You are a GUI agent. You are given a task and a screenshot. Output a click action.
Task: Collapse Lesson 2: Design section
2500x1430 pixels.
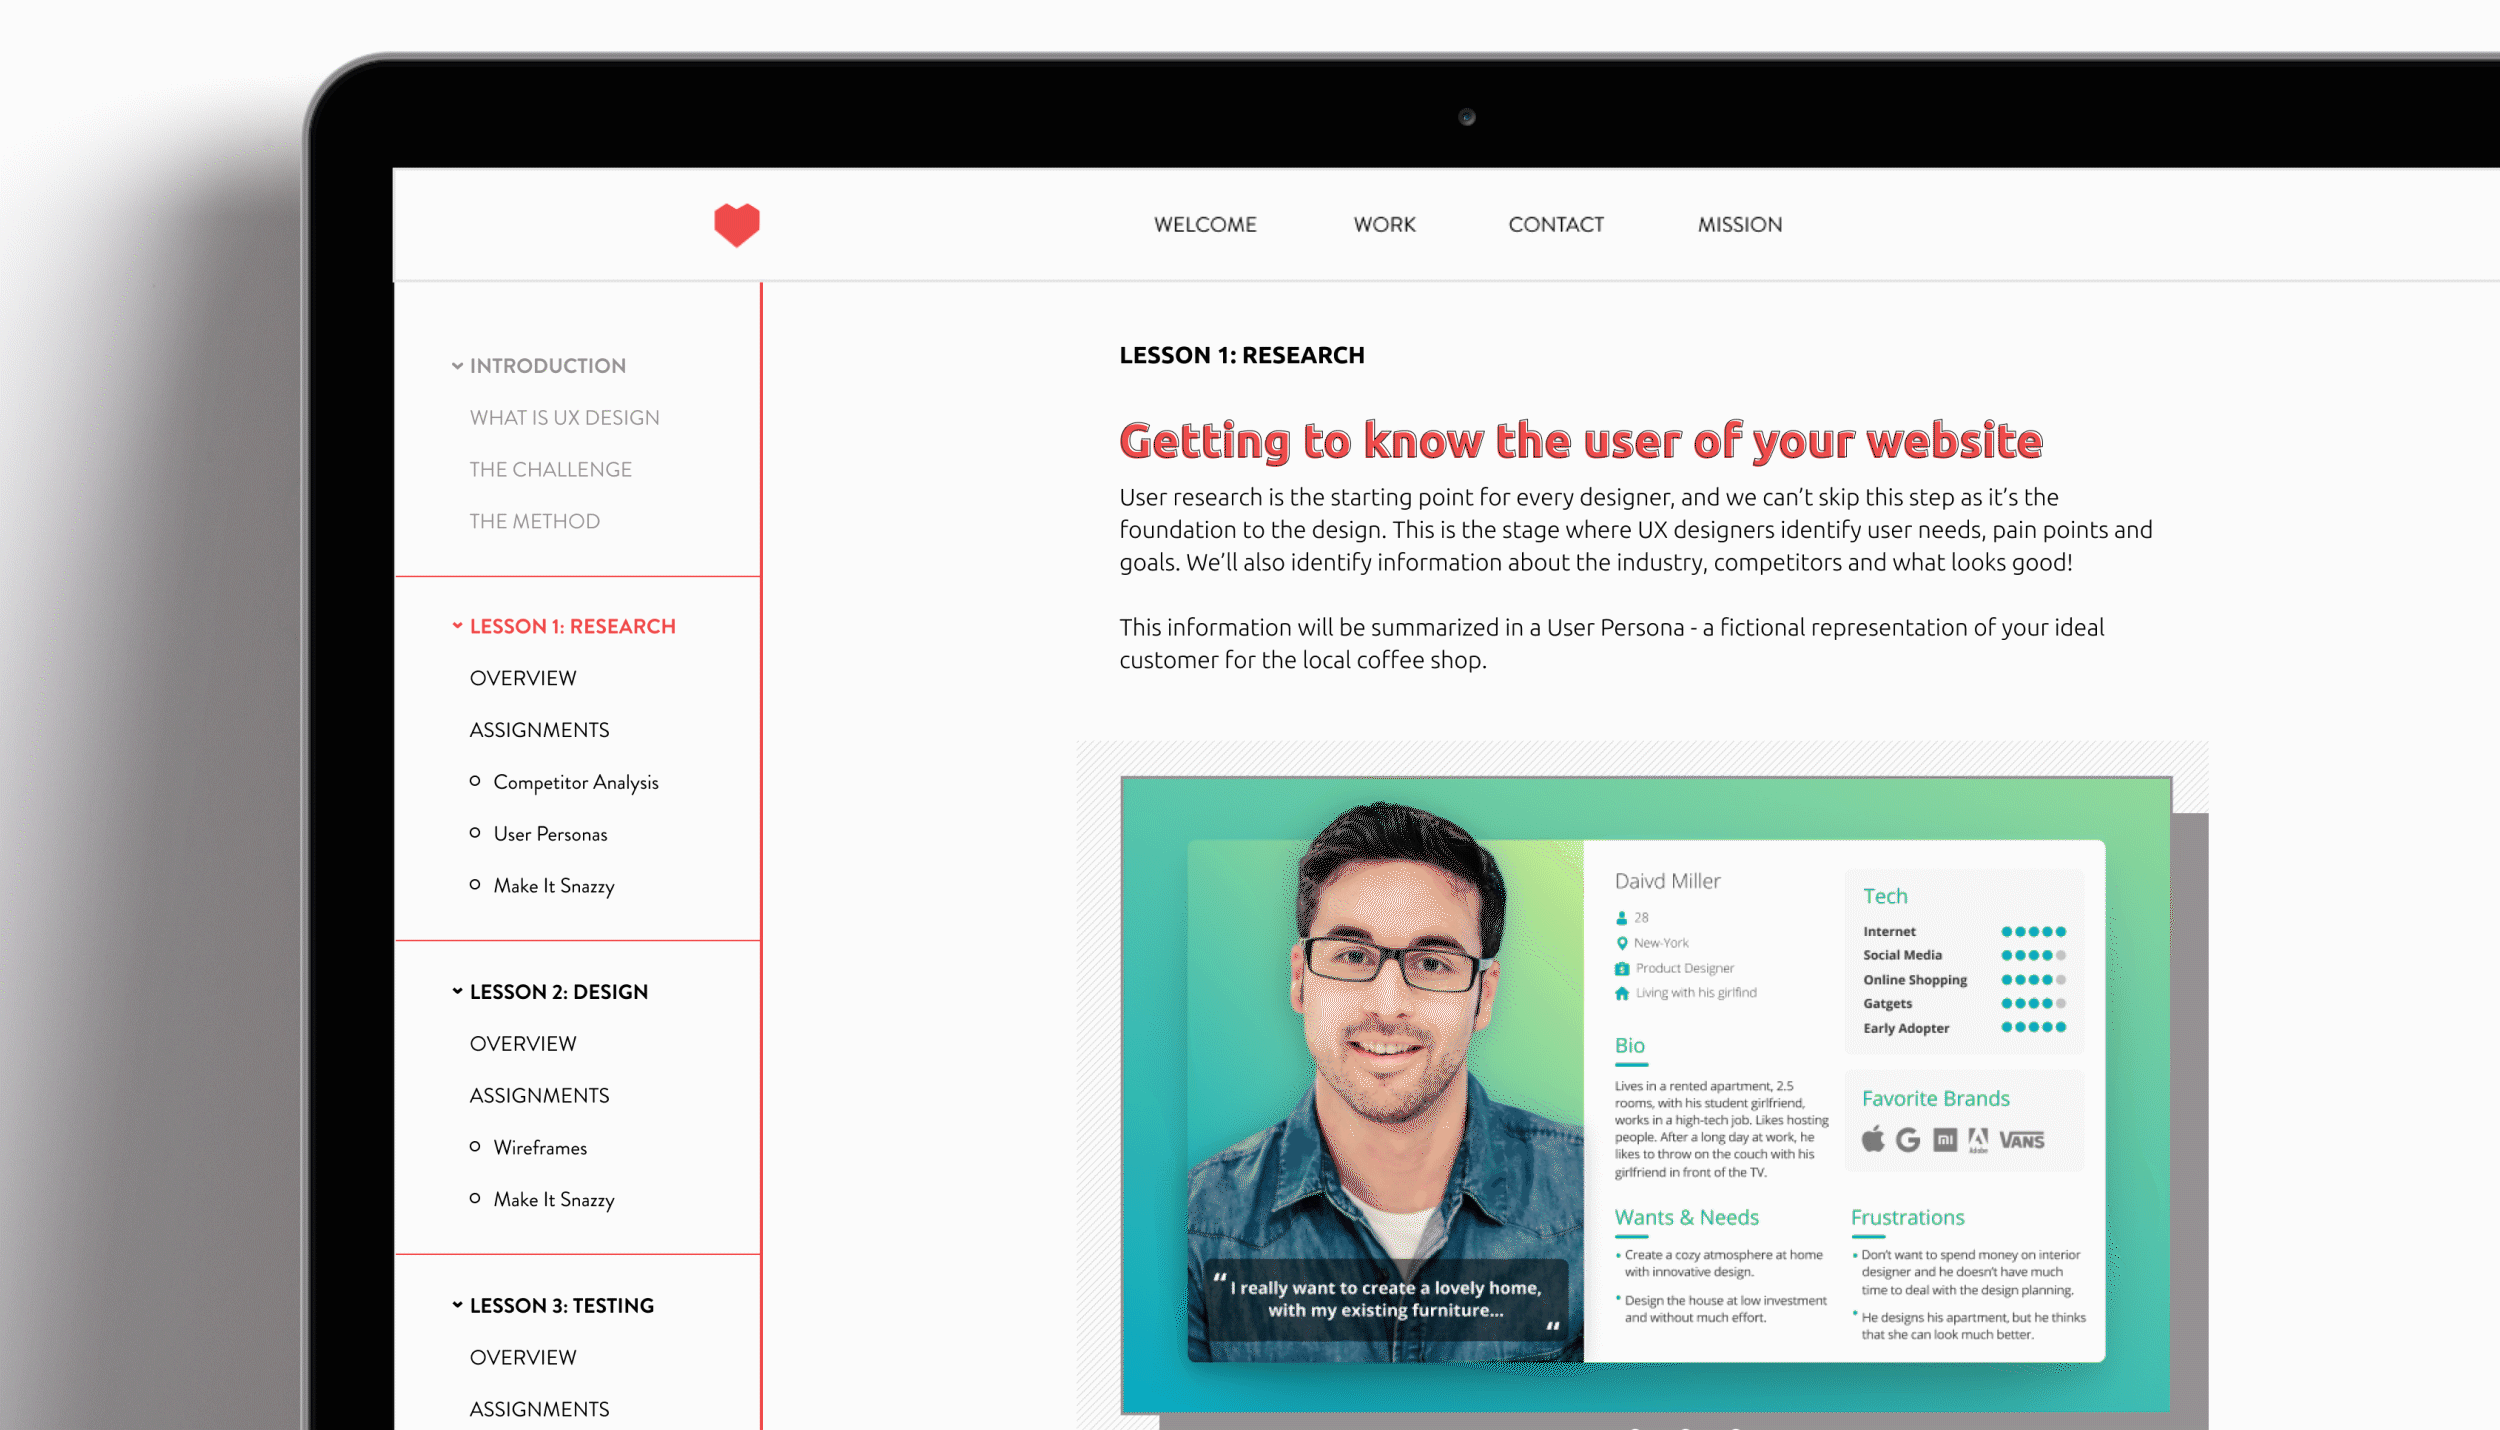(x=457, y=991)
